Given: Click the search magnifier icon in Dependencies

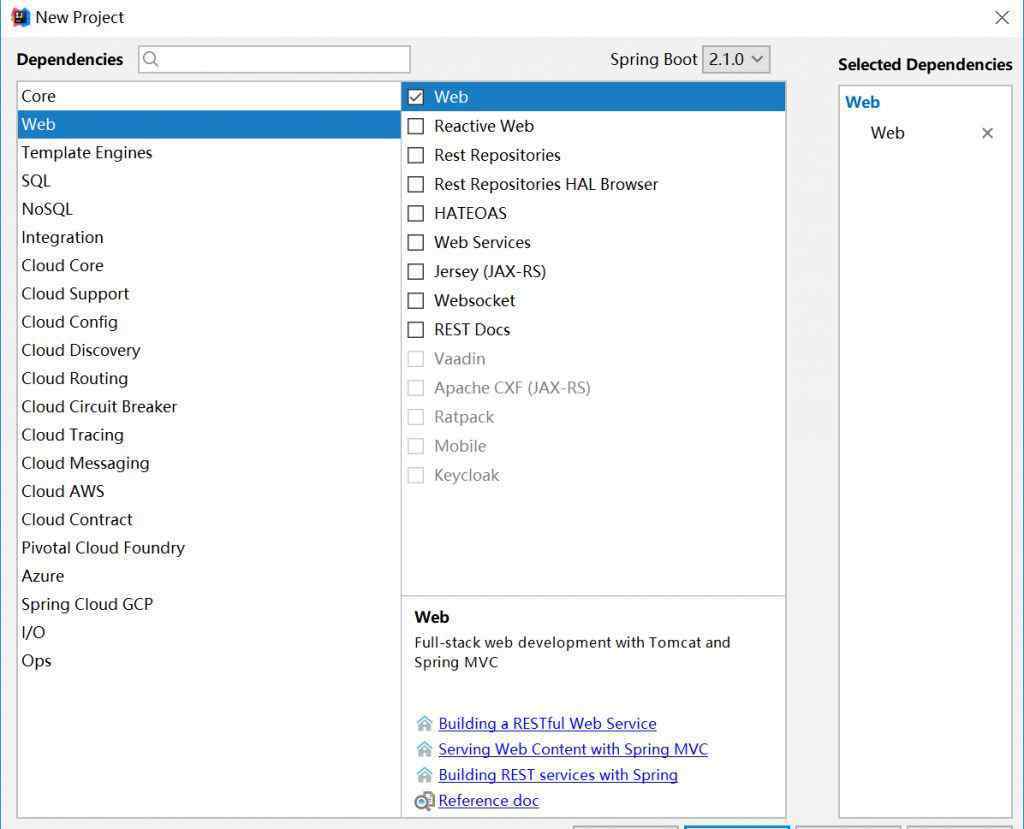Looking at the screenshot, I should pyautogui.click(x=150, y=59).
